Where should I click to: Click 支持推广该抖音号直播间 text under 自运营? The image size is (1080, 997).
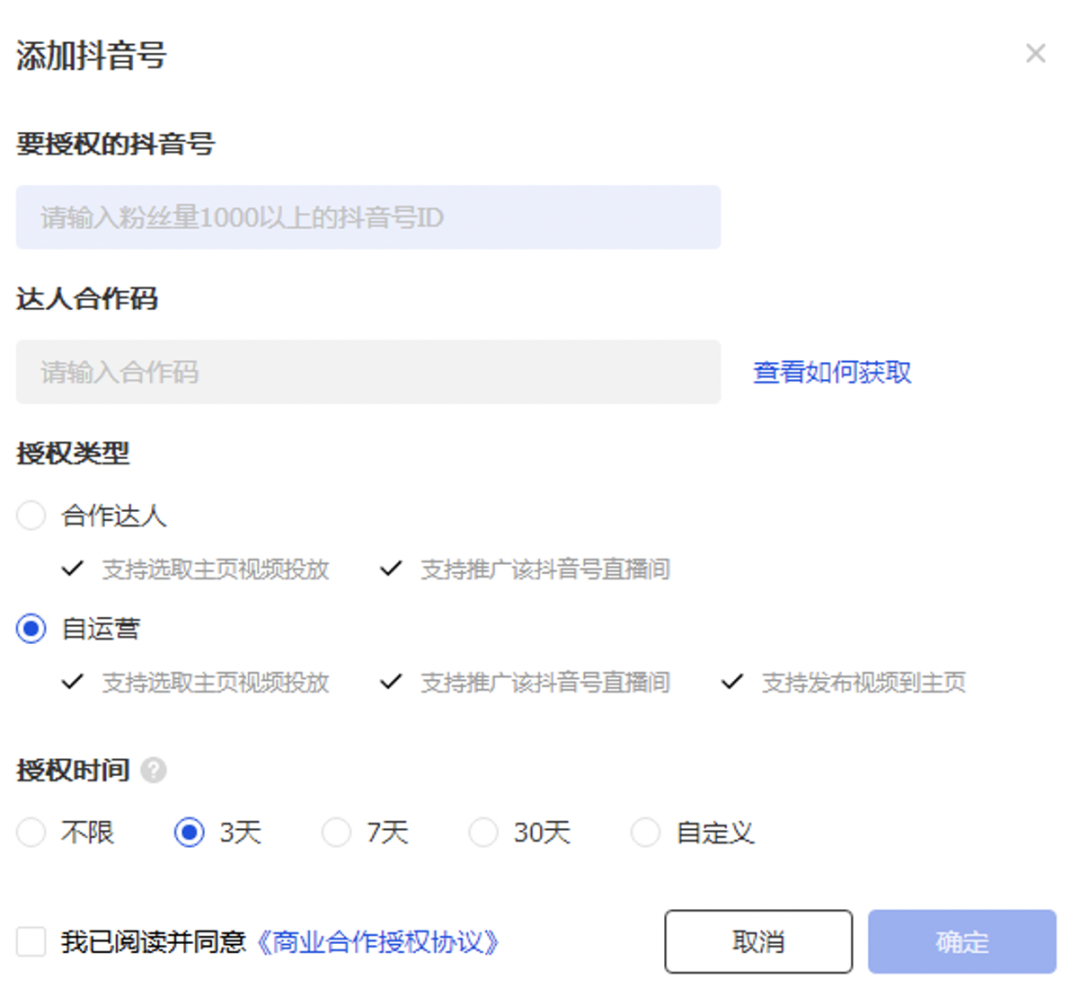(x=546, y=682)
